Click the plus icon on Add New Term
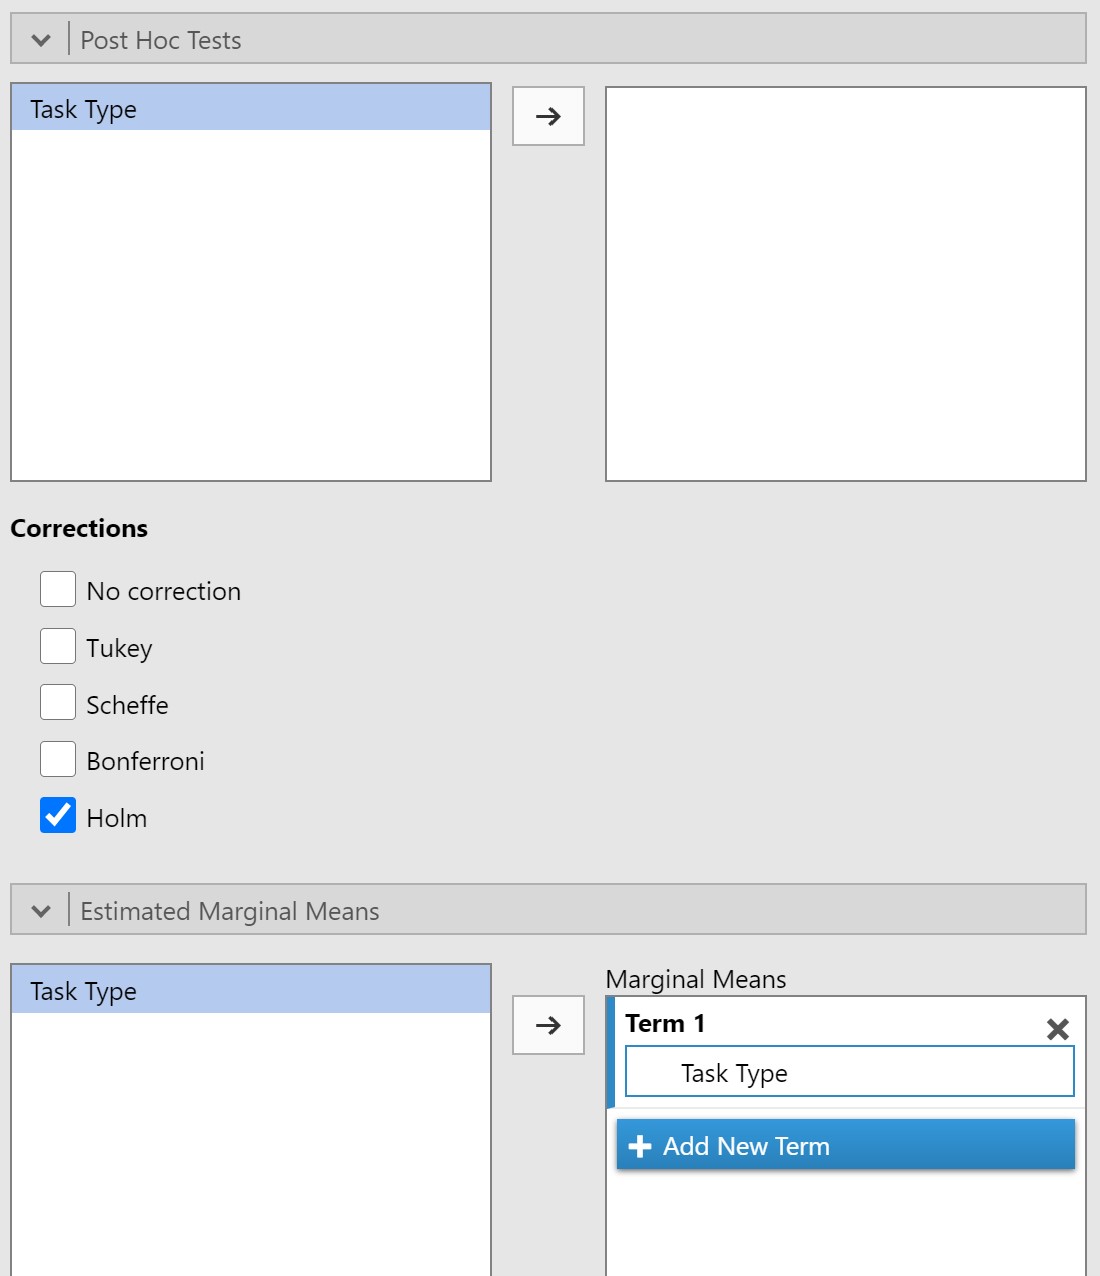Viewport: 1100px width, 1276px height. tap(640, 1146)
